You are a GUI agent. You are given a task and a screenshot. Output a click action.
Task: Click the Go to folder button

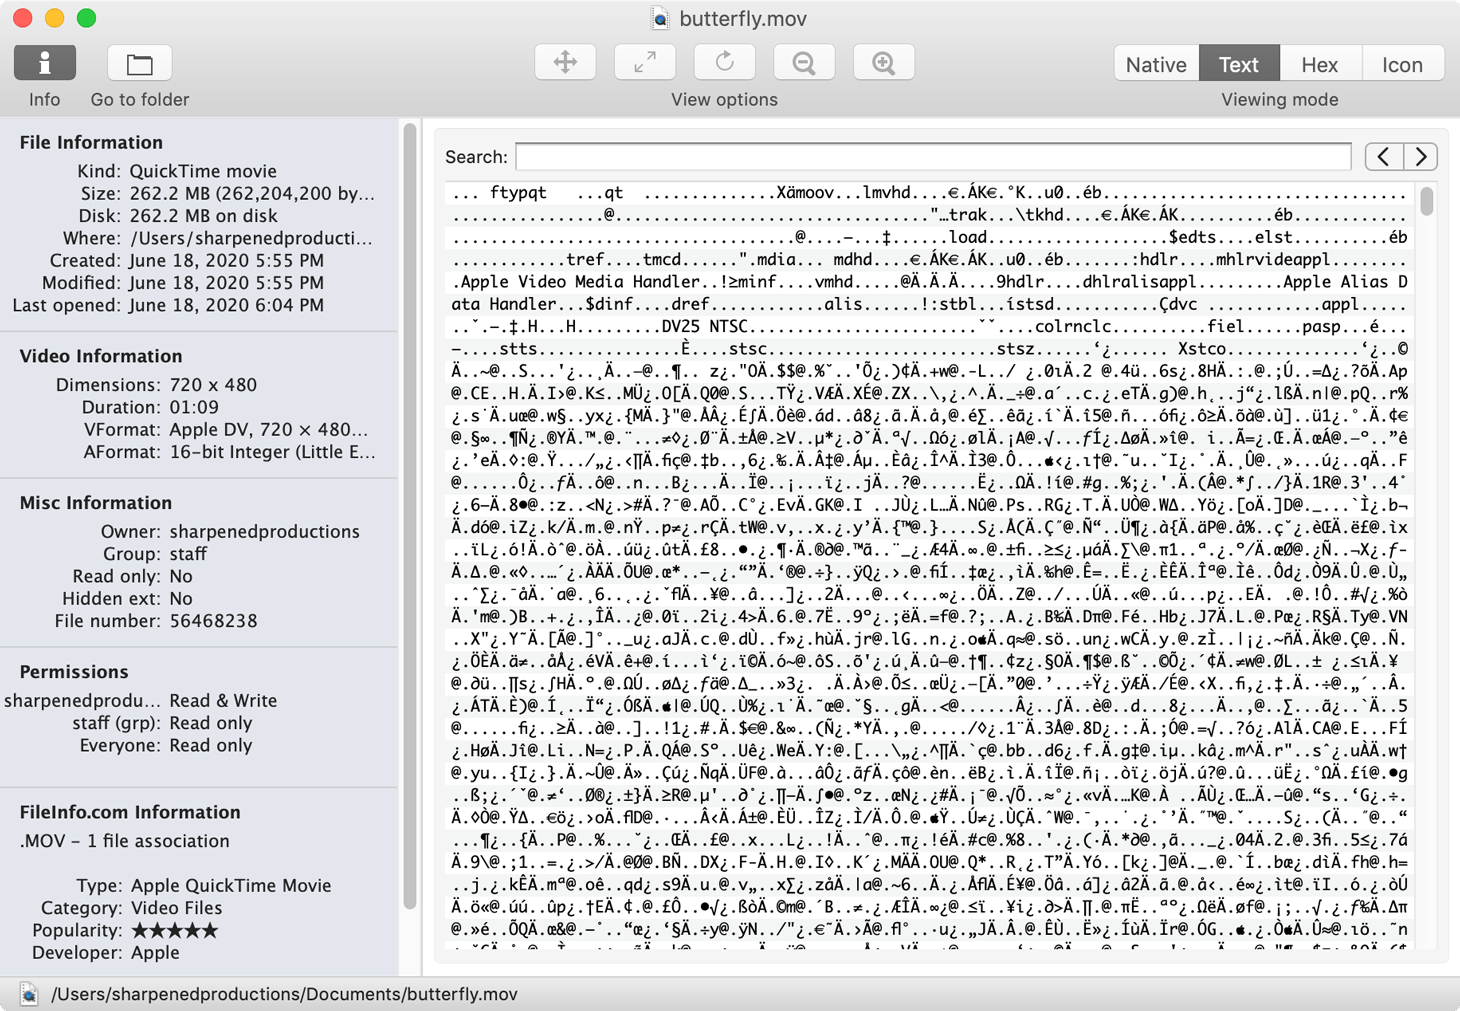139,61
